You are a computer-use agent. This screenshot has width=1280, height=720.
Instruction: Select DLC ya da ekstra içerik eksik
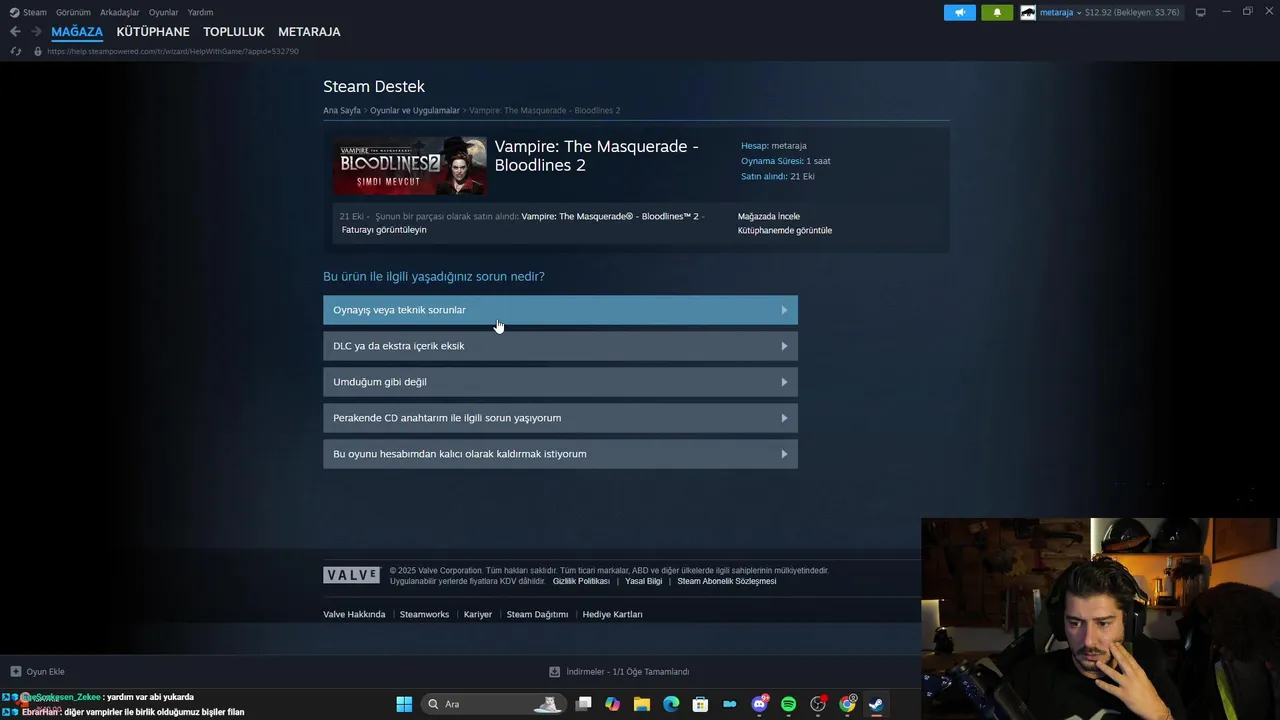pos(560,346)
